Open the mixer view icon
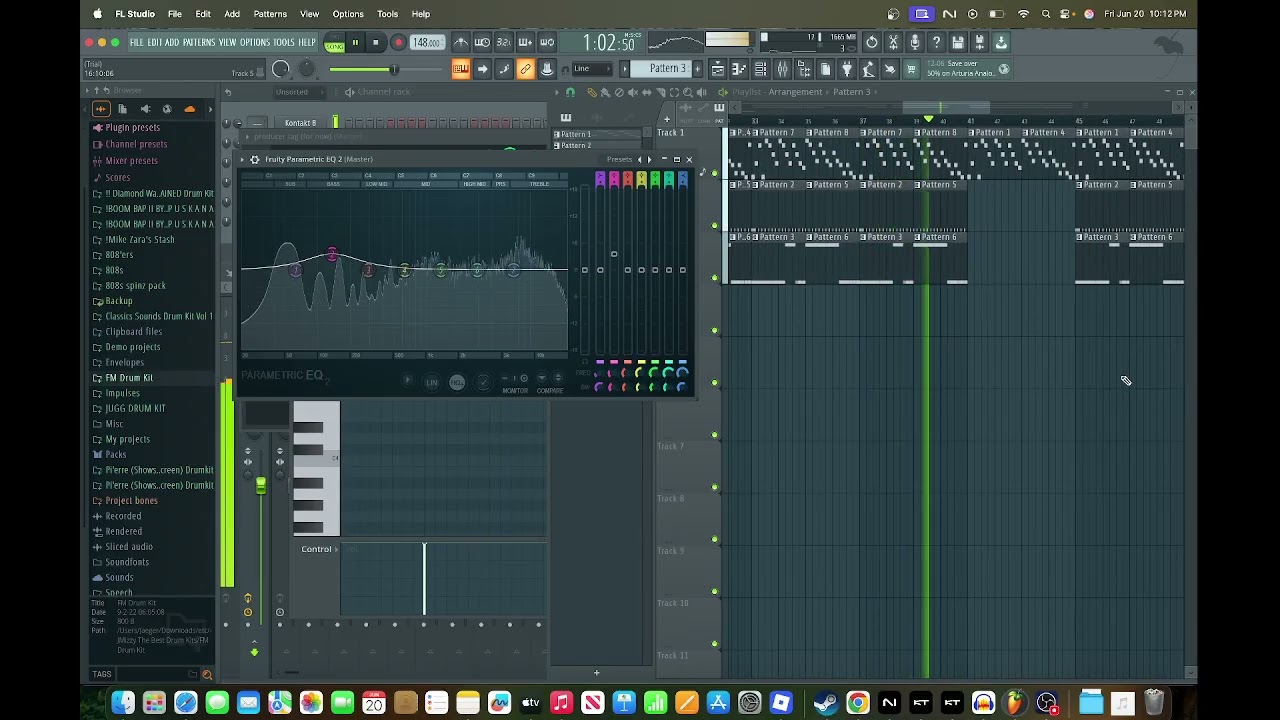The image size is (1280, 720). (x=782, y=69)
